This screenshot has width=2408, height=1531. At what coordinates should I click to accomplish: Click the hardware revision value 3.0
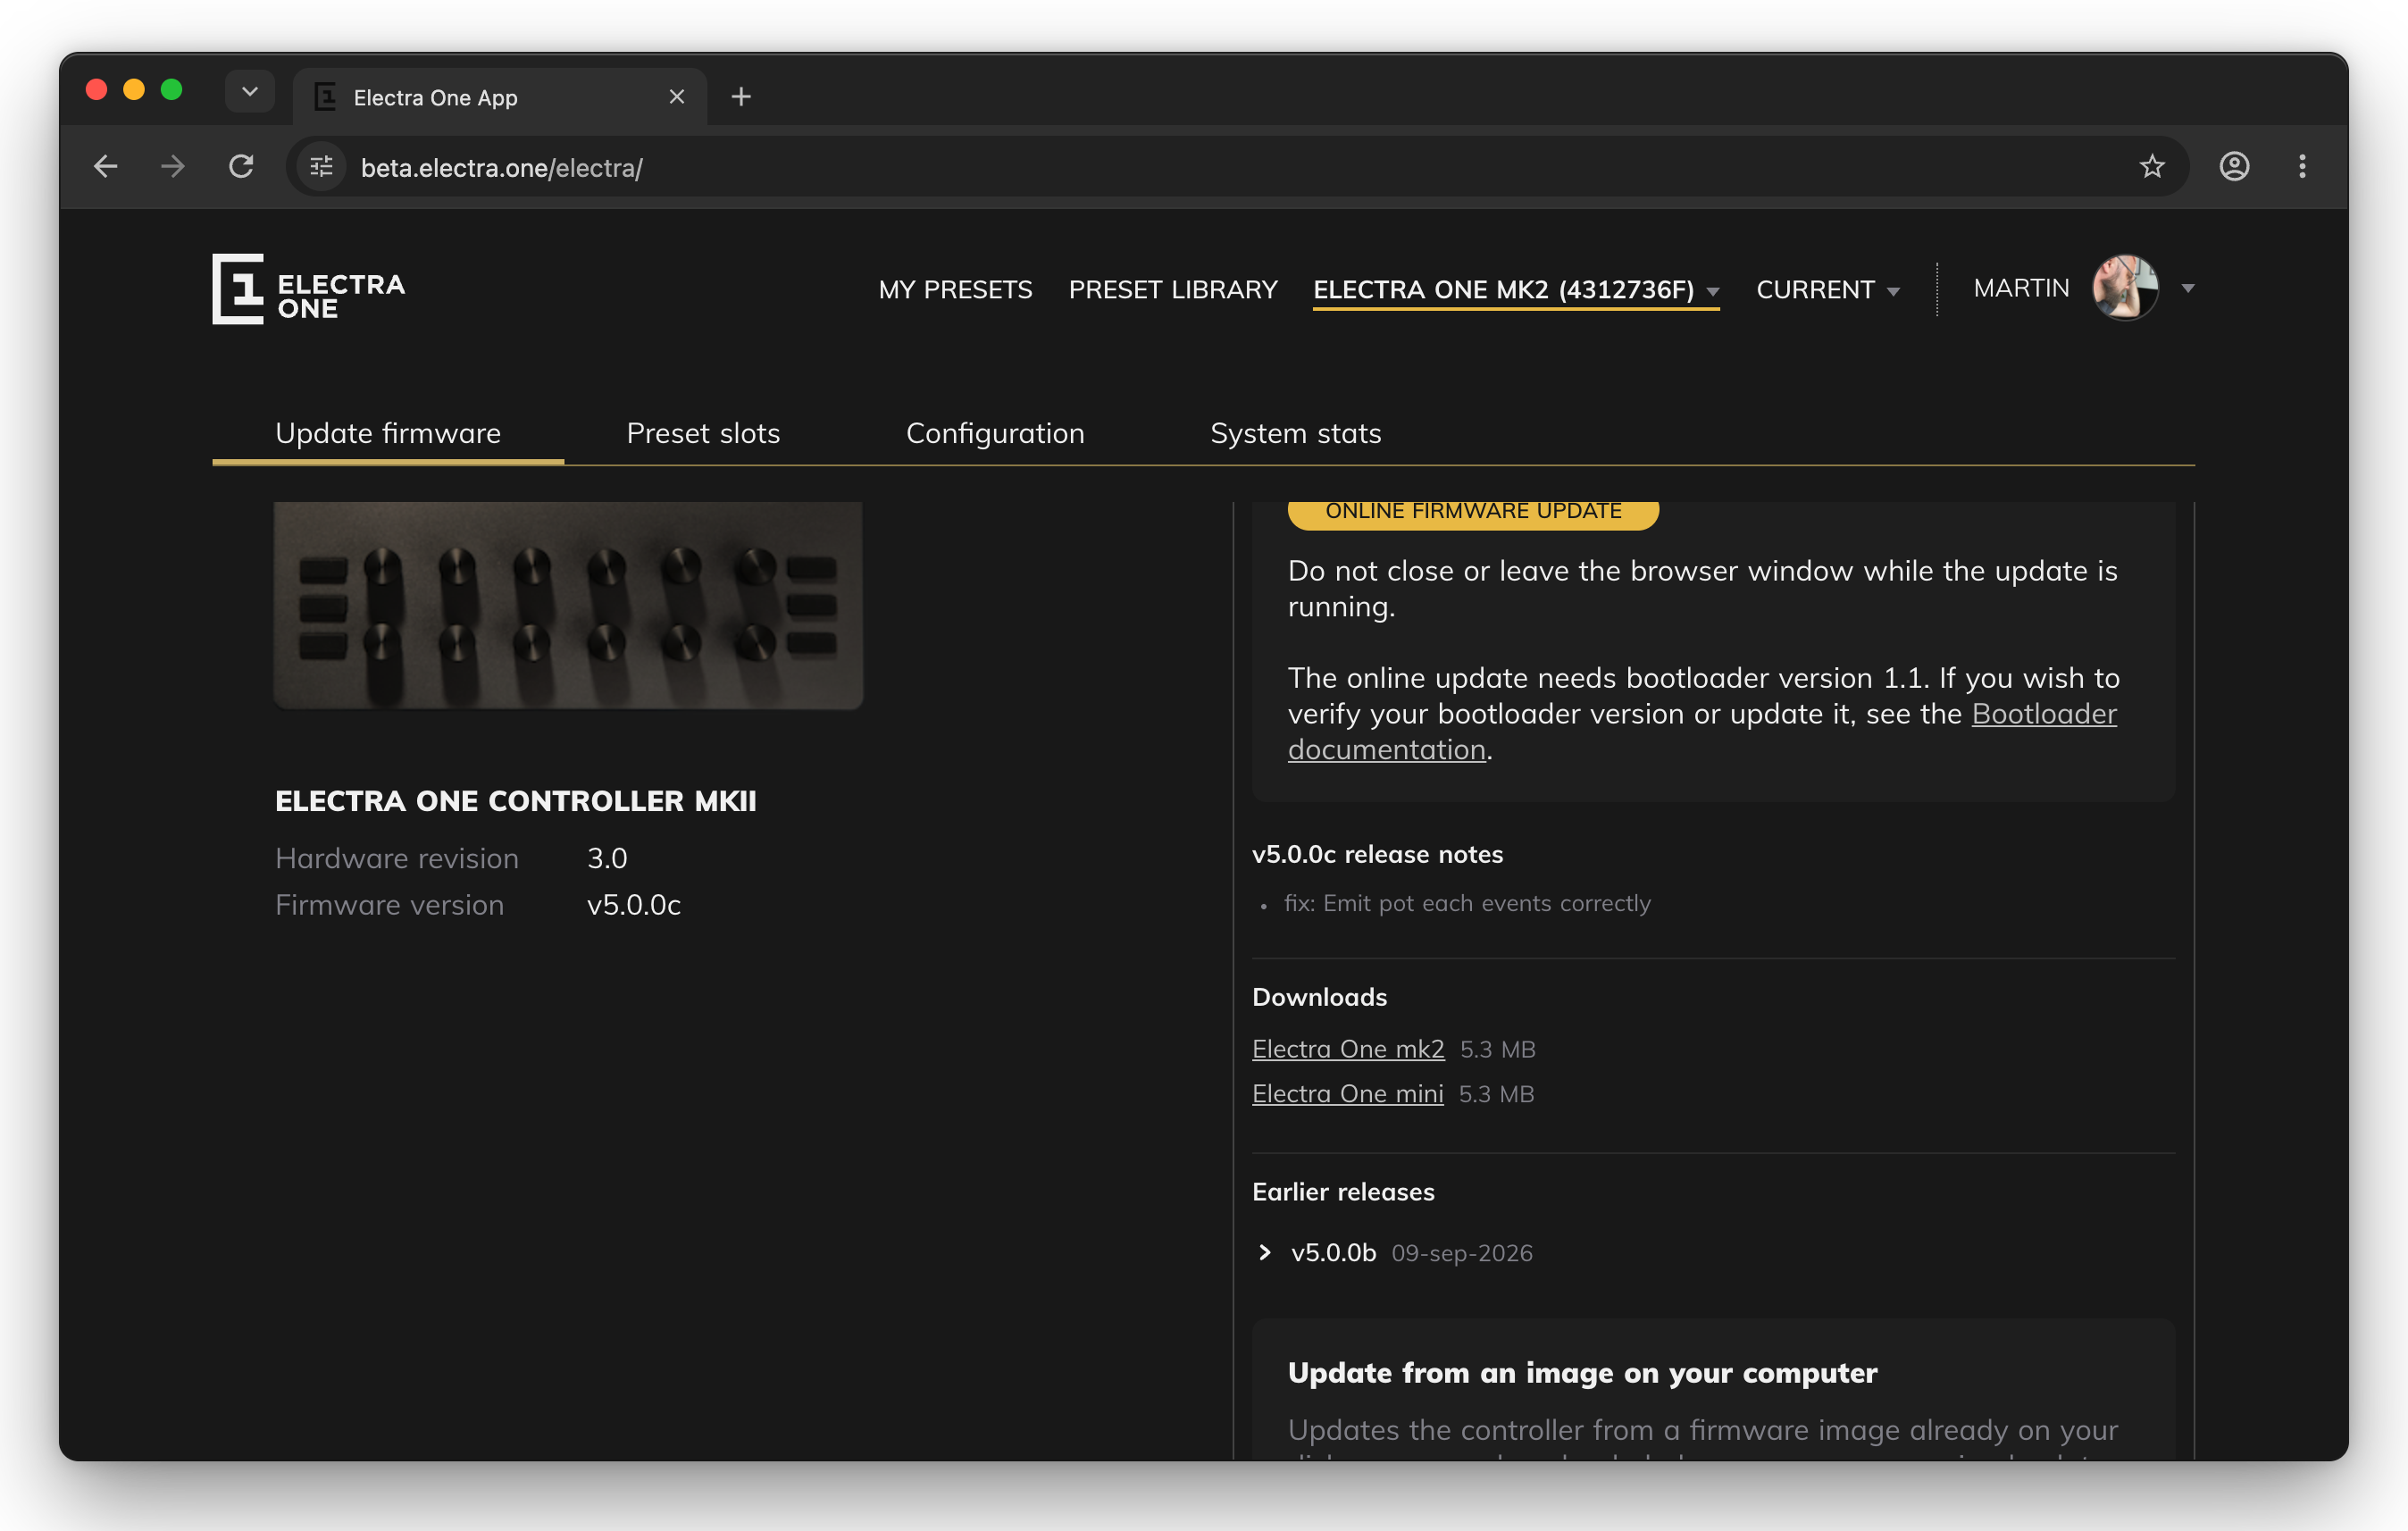607,858
